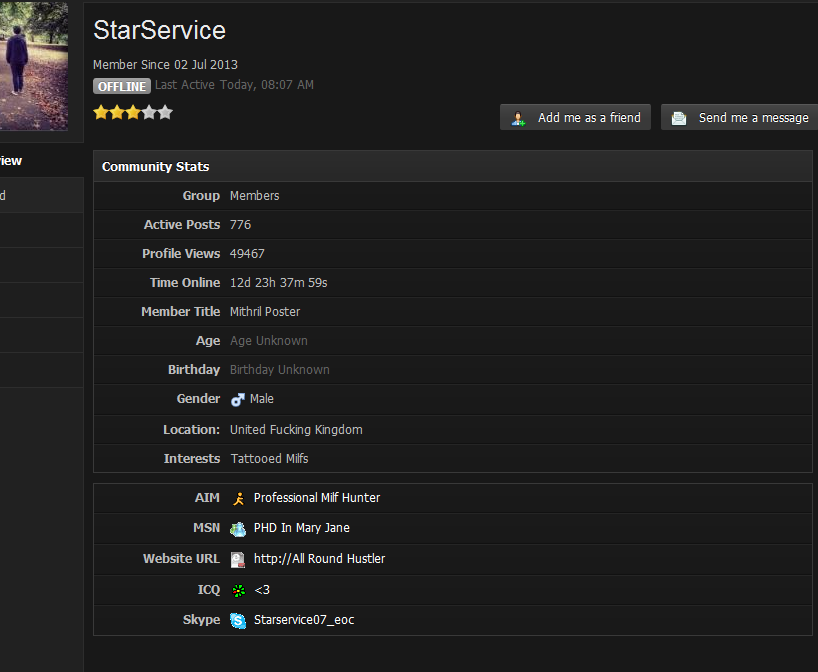Click the <3 ICQ value
The width and height of the screenshot is (818, 672).
pos(262,590)
